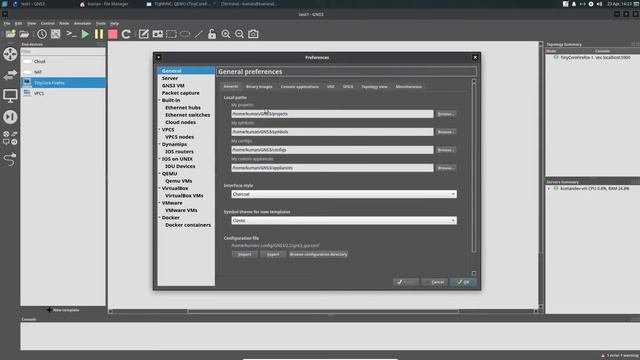Screen dimensions: 640x360
Task: Click Browse next to My symbols path
Action: (446, 132)
